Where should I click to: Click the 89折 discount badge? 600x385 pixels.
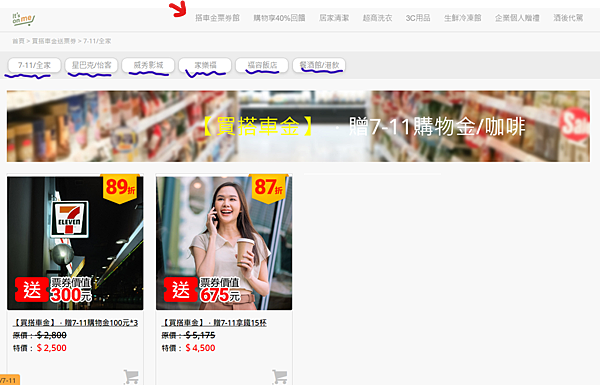click(x=120, y=188)
